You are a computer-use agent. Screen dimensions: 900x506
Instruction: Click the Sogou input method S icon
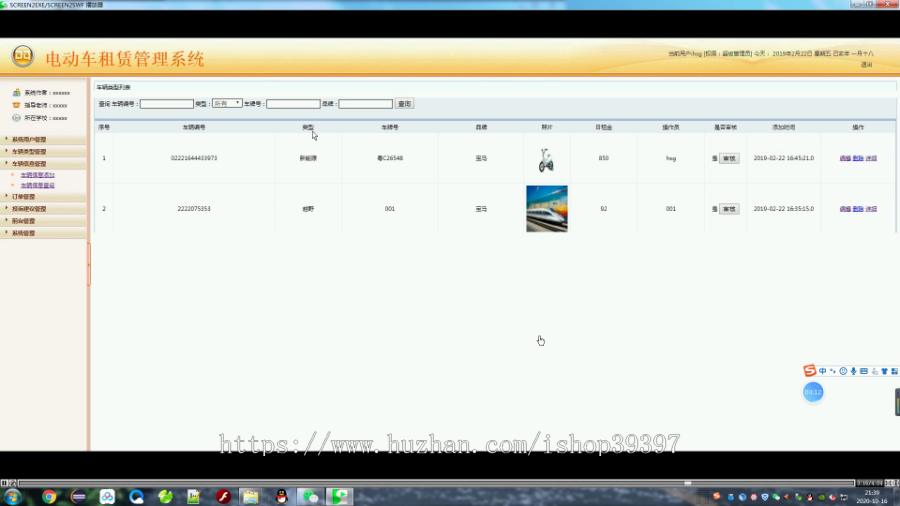tap(809, 371)
